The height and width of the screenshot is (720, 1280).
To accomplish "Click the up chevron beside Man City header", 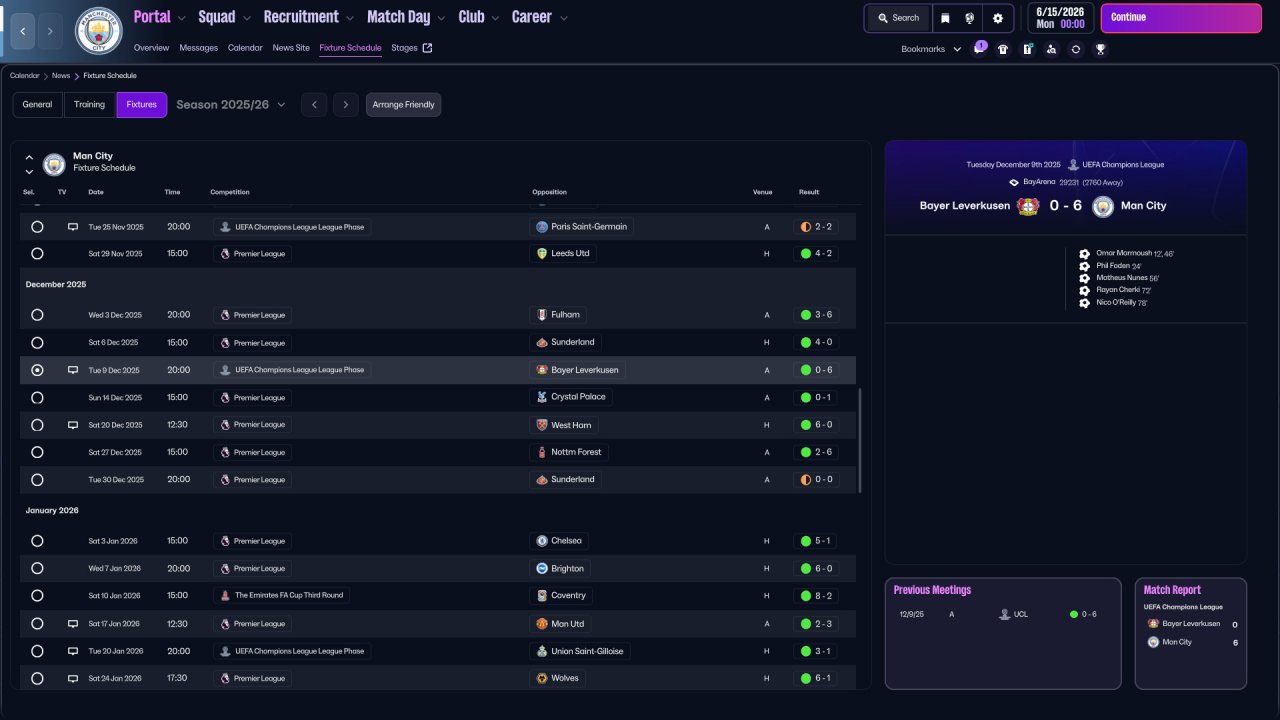I will tap(29, 157).
